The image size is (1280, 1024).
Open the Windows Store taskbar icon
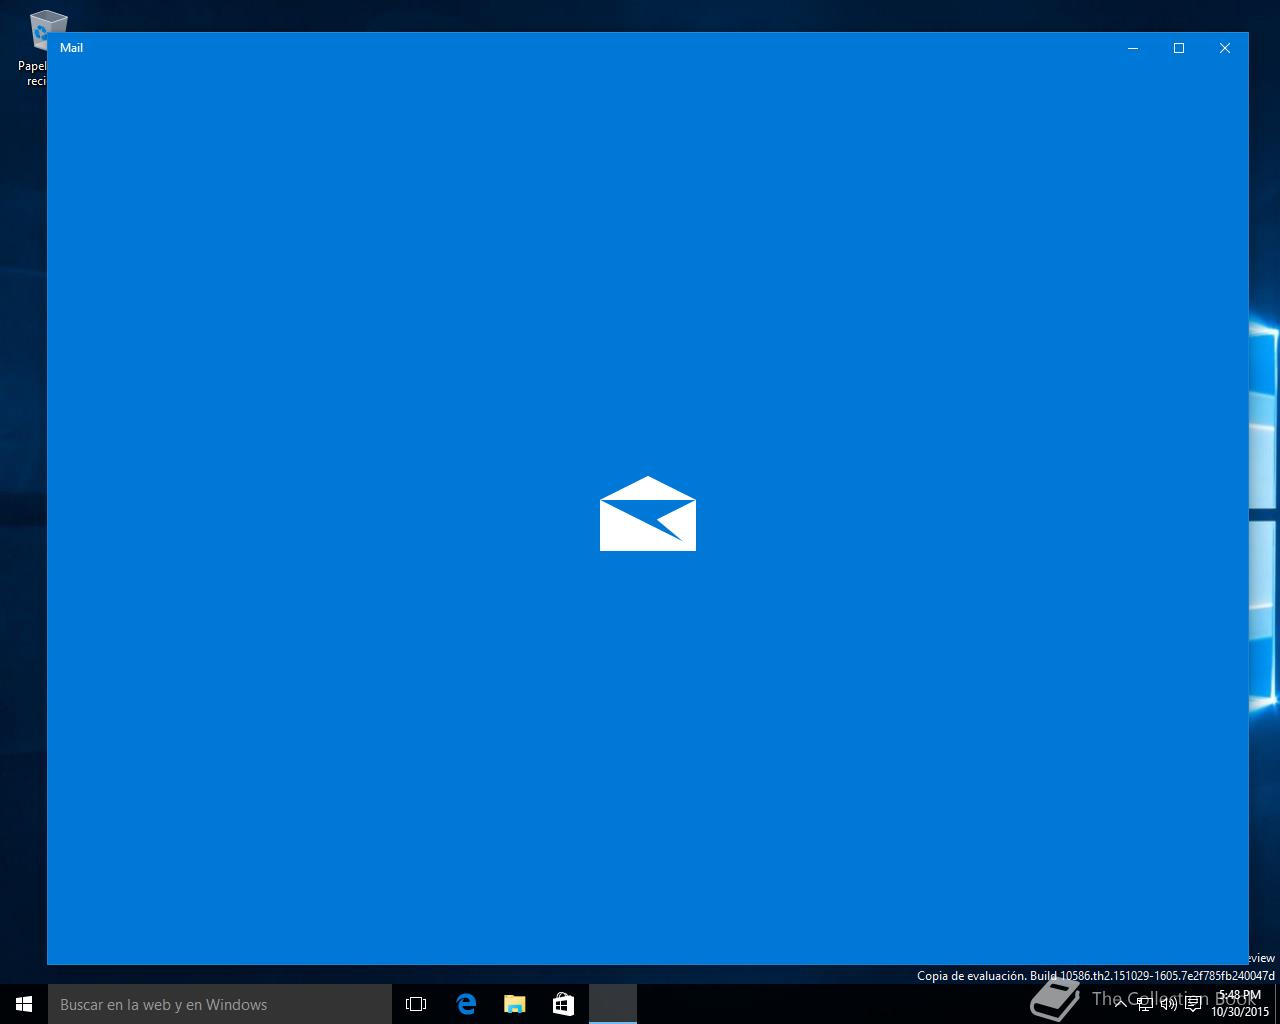point(563,1004)
